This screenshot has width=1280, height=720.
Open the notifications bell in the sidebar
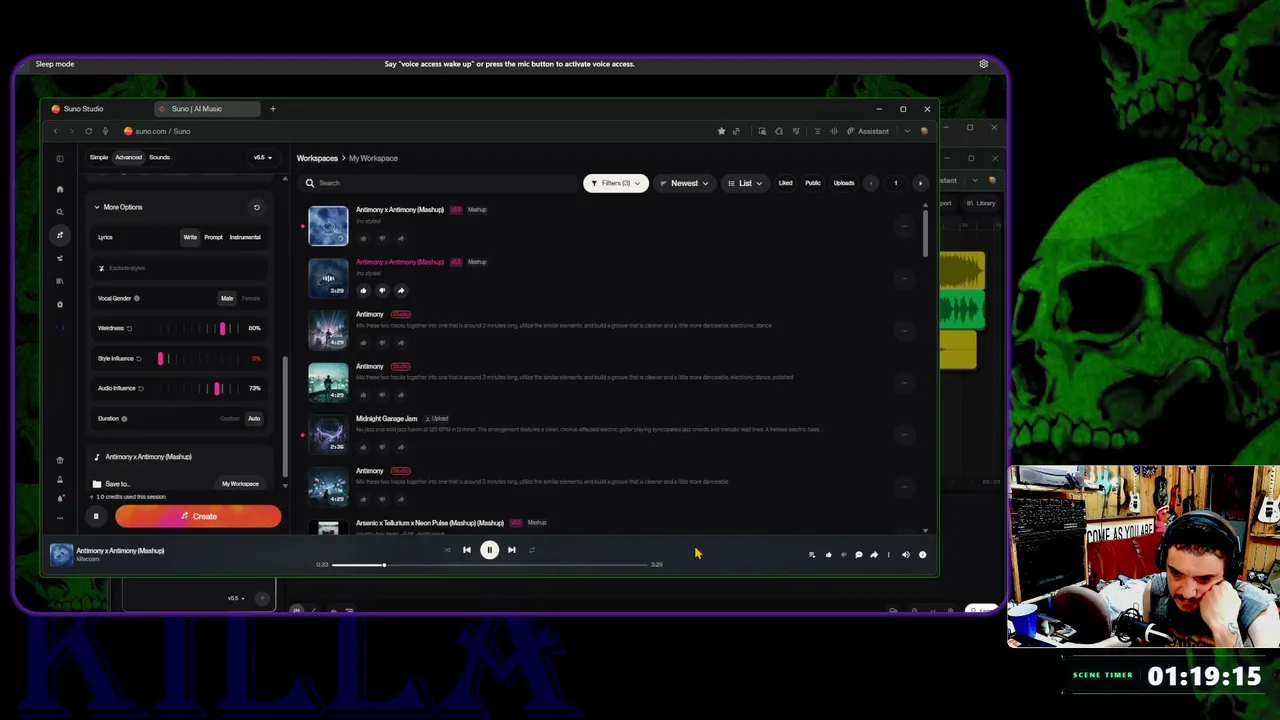coord(60,497)
